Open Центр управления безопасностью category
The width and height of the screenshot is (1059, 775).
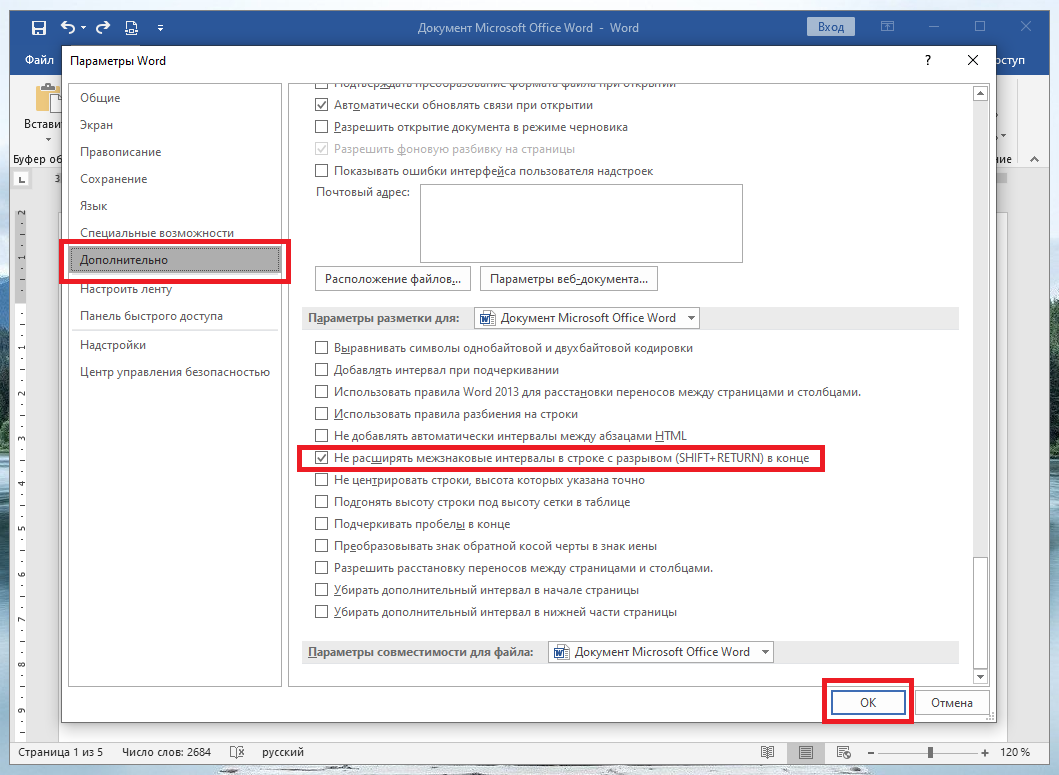click(175, 372)
